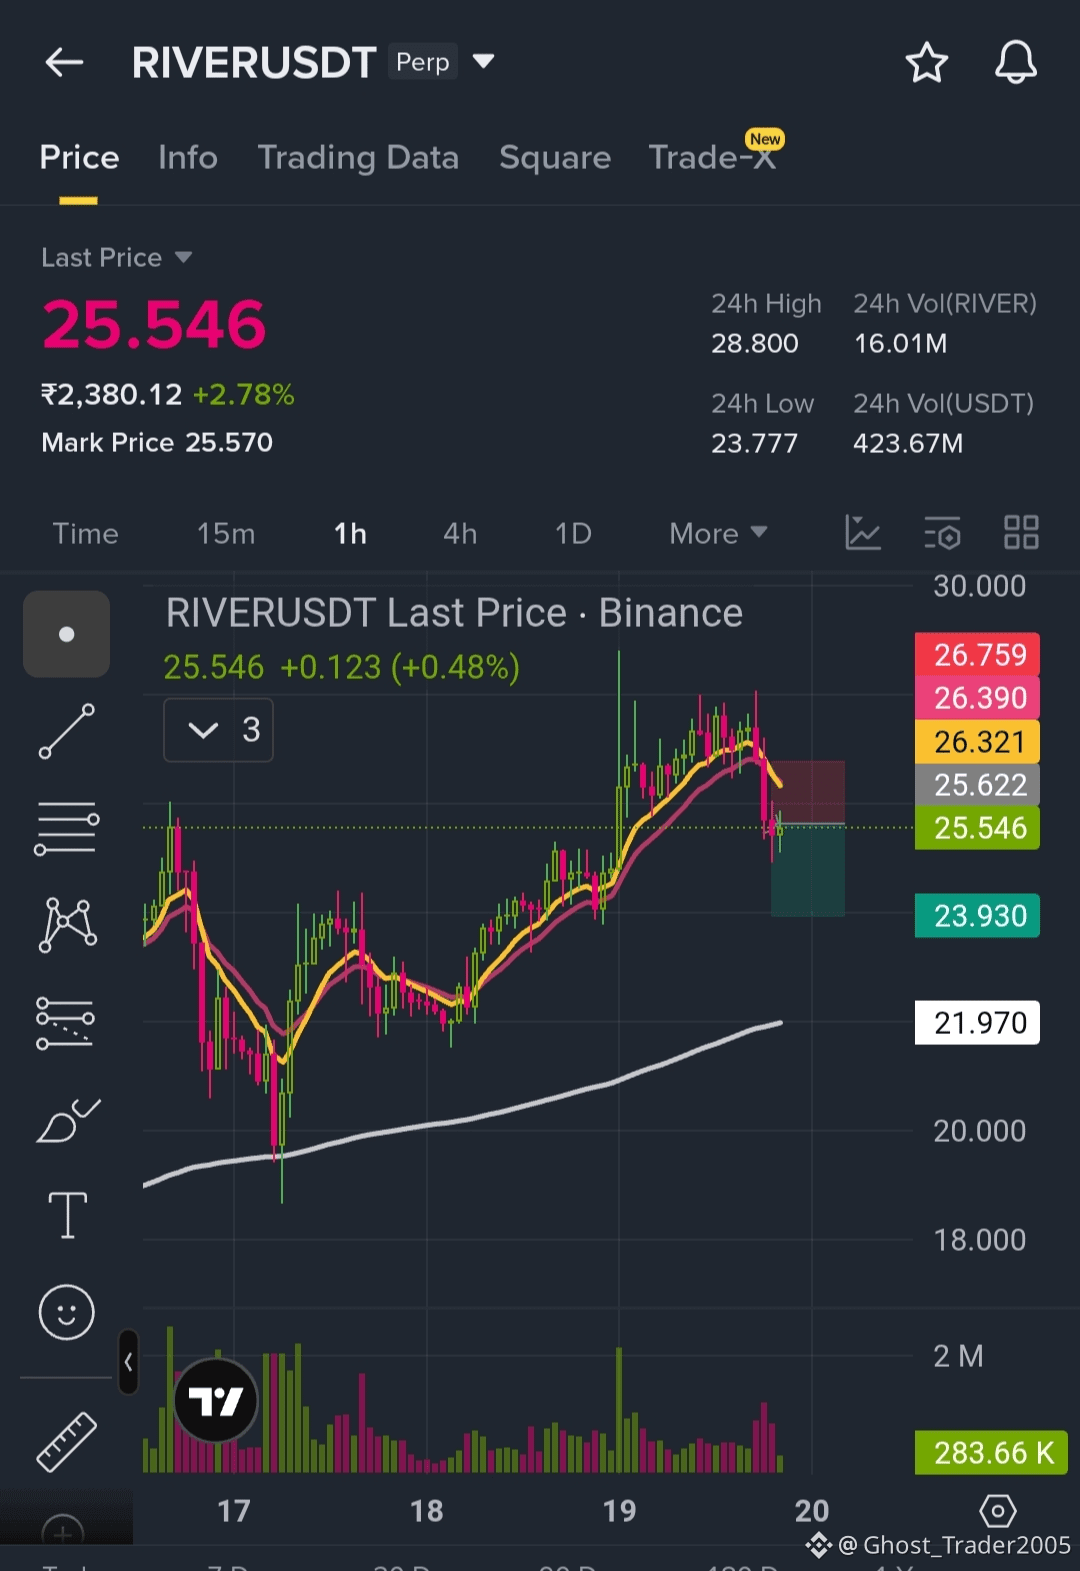Open the Square tab
1080x1571 pixels.
[x=555, y=158]
